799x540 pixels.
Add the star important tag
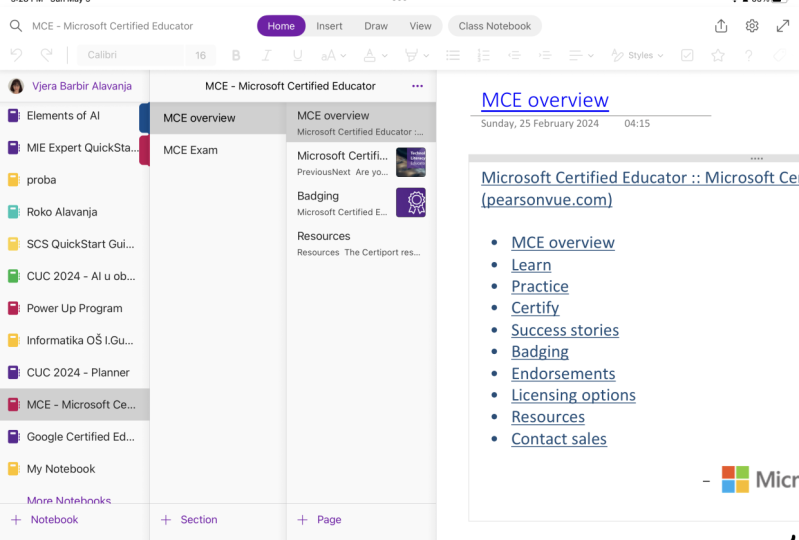[718, 56]
